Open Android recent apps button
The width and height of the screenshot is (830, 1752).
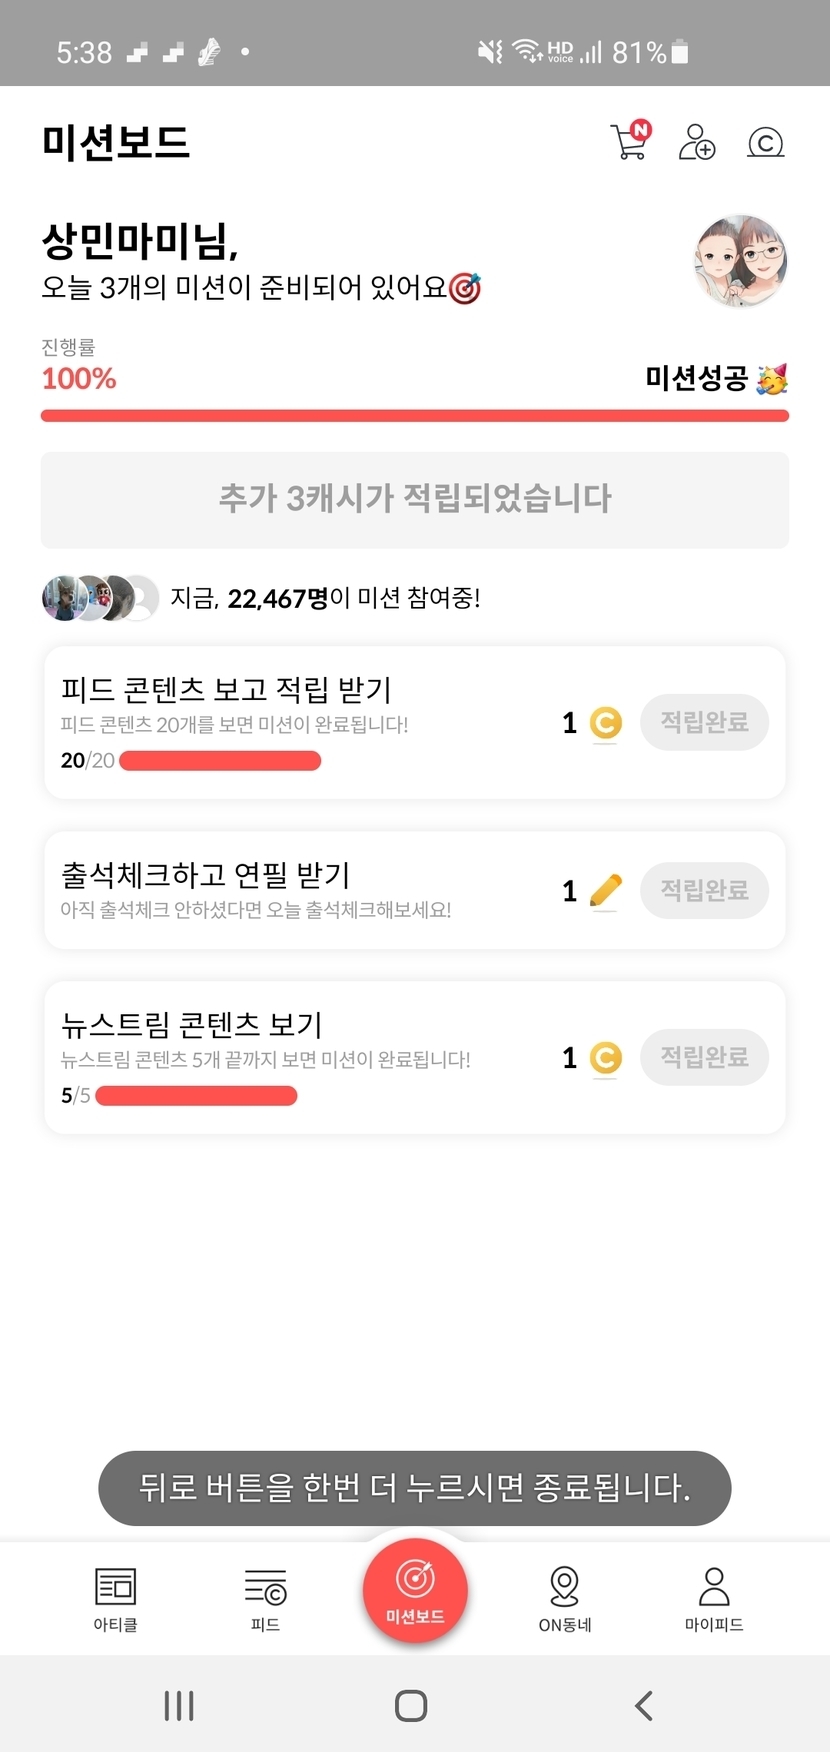pyautogui.click(x=179, y=1705)
